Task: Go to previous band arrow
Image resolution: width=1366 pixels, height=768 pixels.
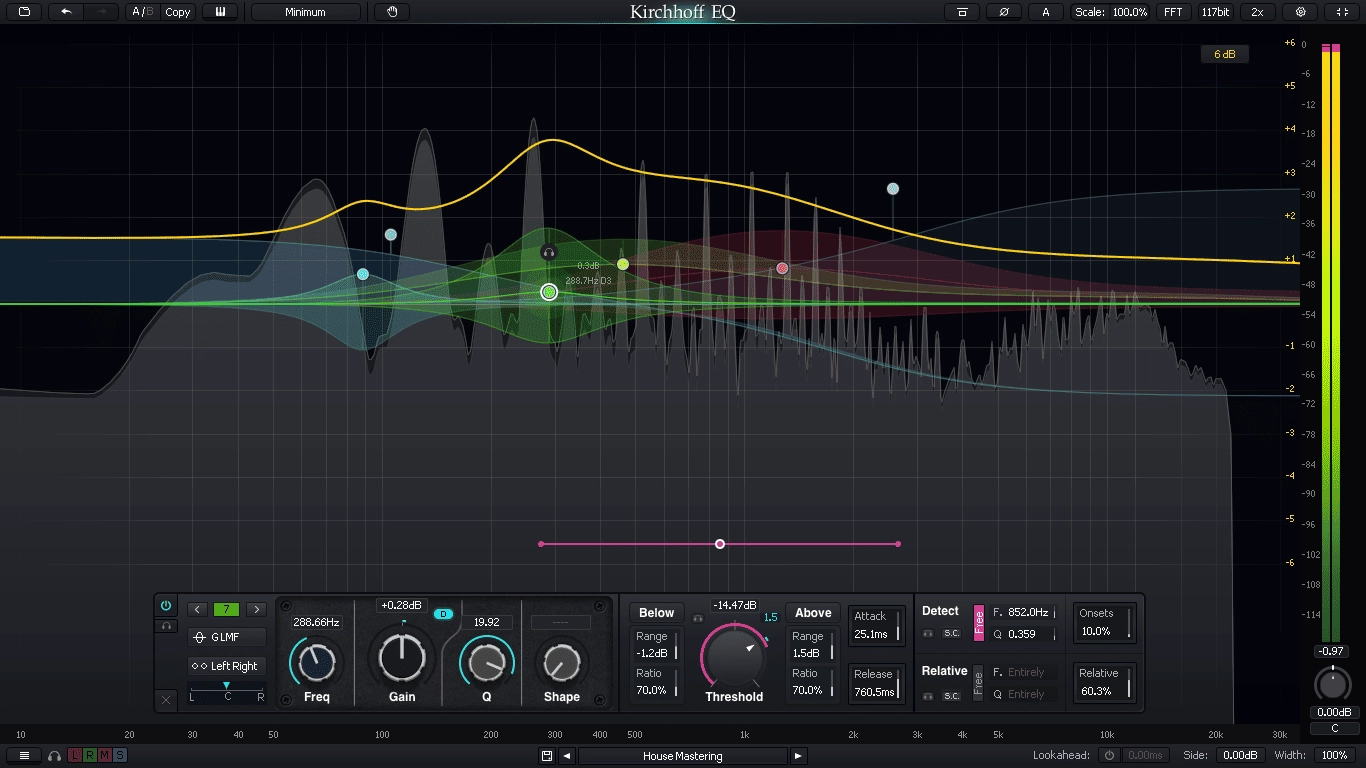Action: tap(198, 609)
